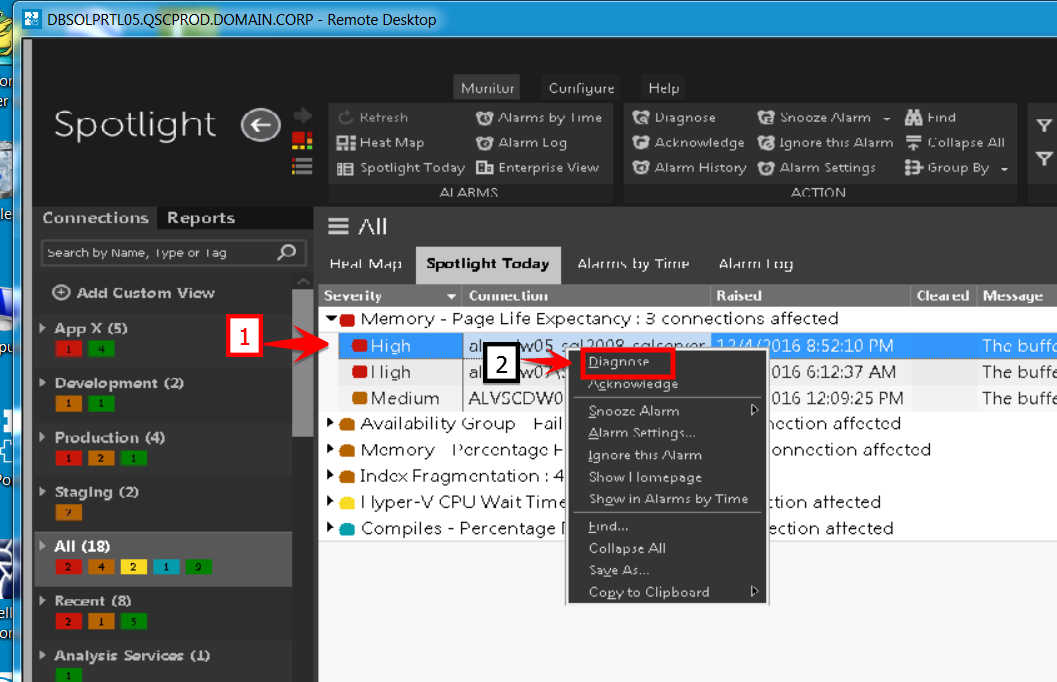Switch to the Reports panel tab
The image size is (1057, 682).
click(x=201, y=218)
